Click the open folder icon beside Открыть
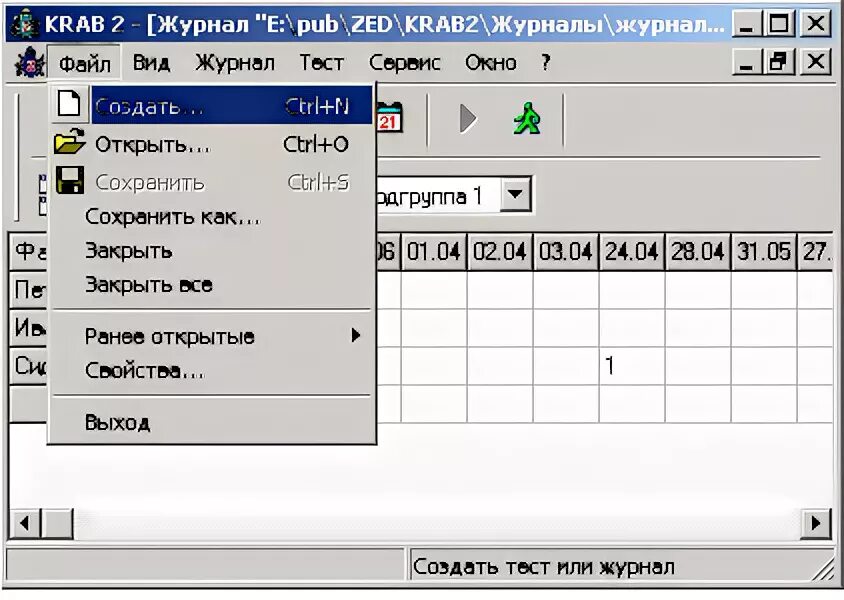 click(x=69, y=142)
